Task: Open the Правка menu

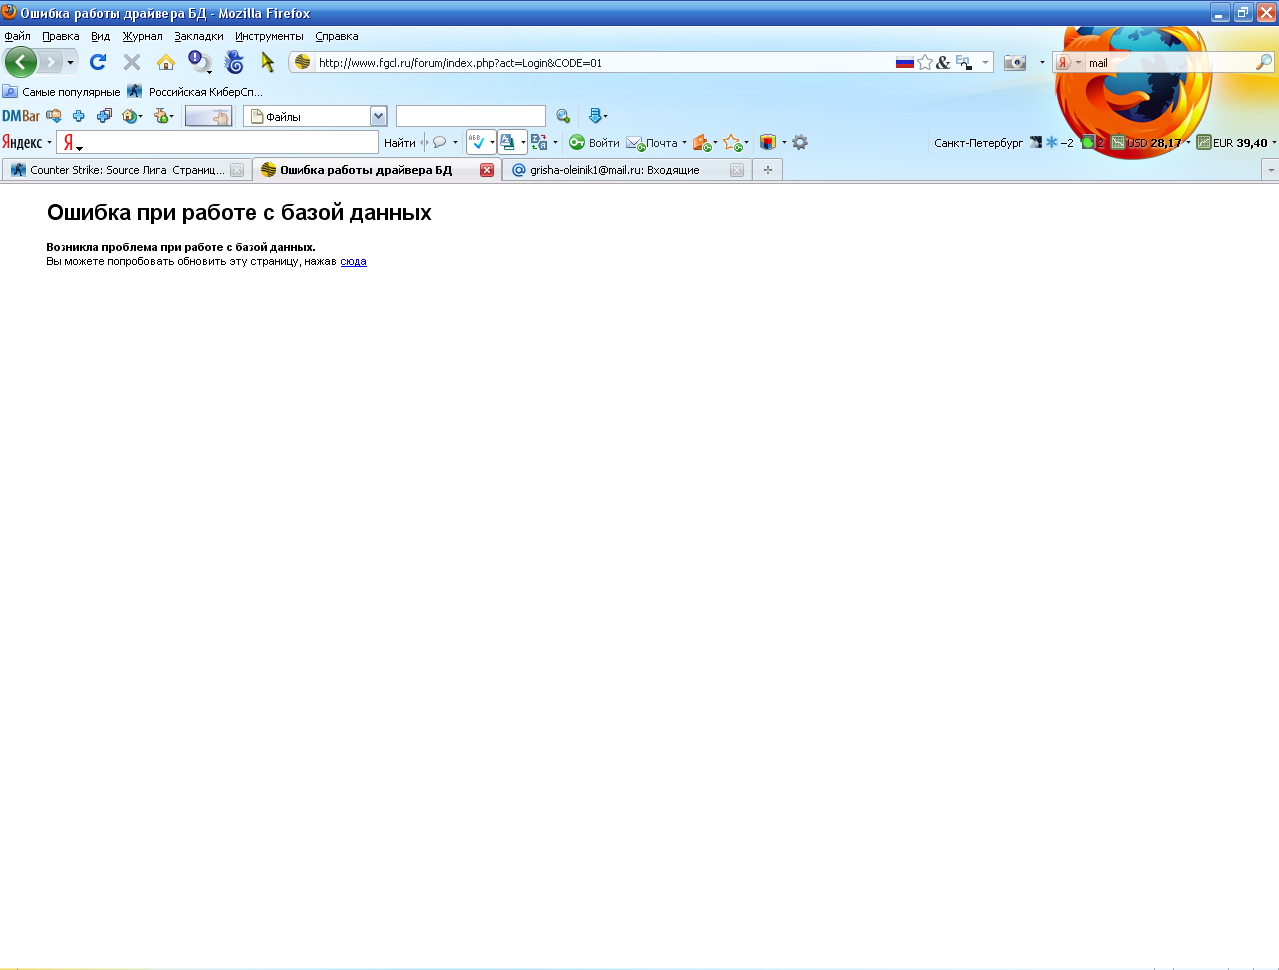Action: tap(60, 36)
